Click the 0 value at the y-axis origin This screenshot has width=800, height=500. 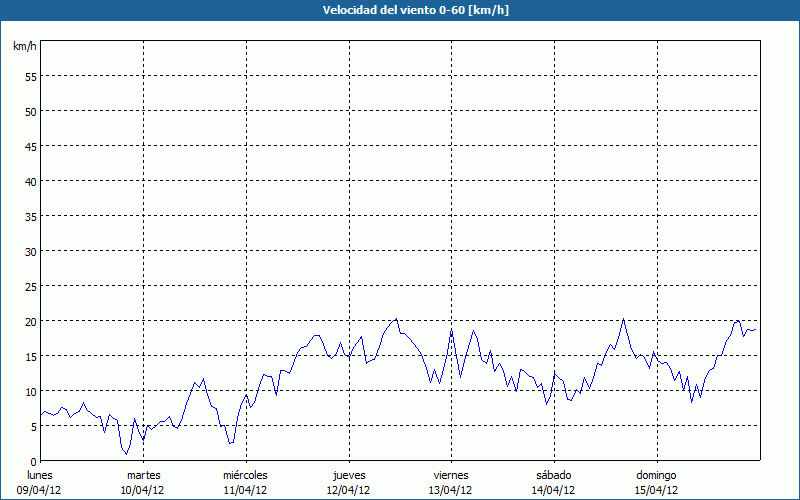click(33, 461)
